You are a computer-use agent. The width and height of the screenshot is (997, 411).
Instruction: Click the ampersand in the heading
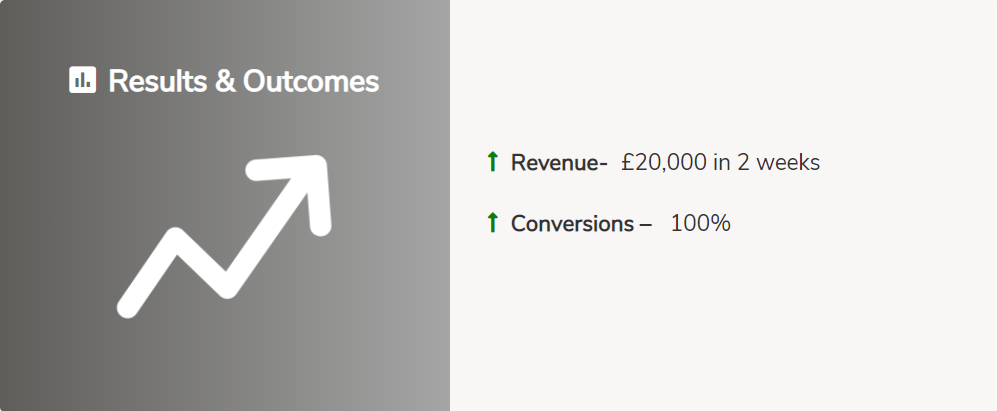(x=226, y=81)
